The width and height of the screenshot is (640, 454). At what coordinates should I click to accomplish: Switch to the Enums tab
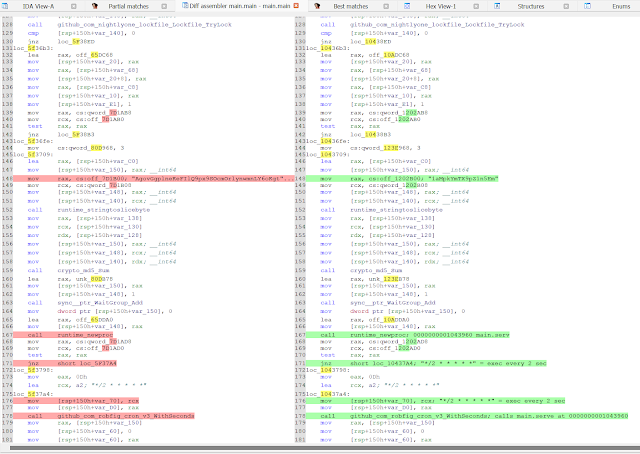(621, 6)
